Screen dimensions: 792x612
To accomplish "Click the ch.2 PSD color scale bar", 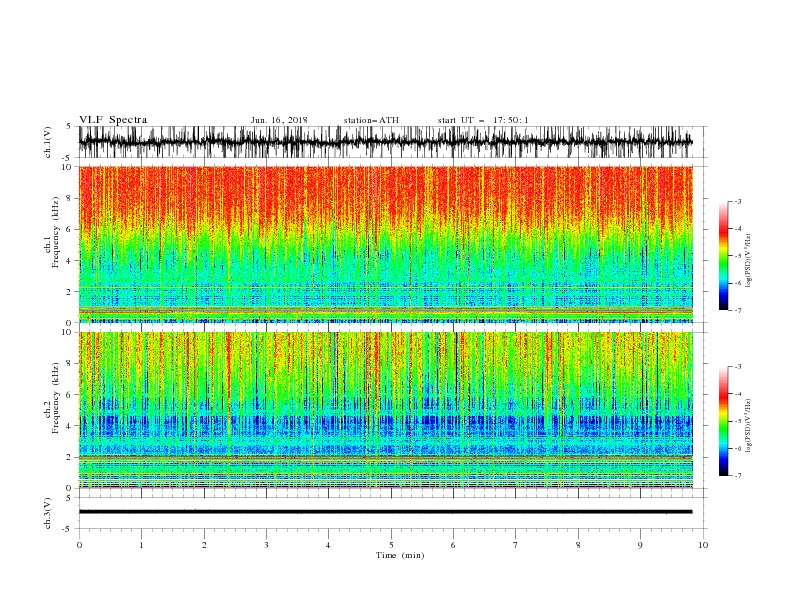I will (x=723, y=421).
